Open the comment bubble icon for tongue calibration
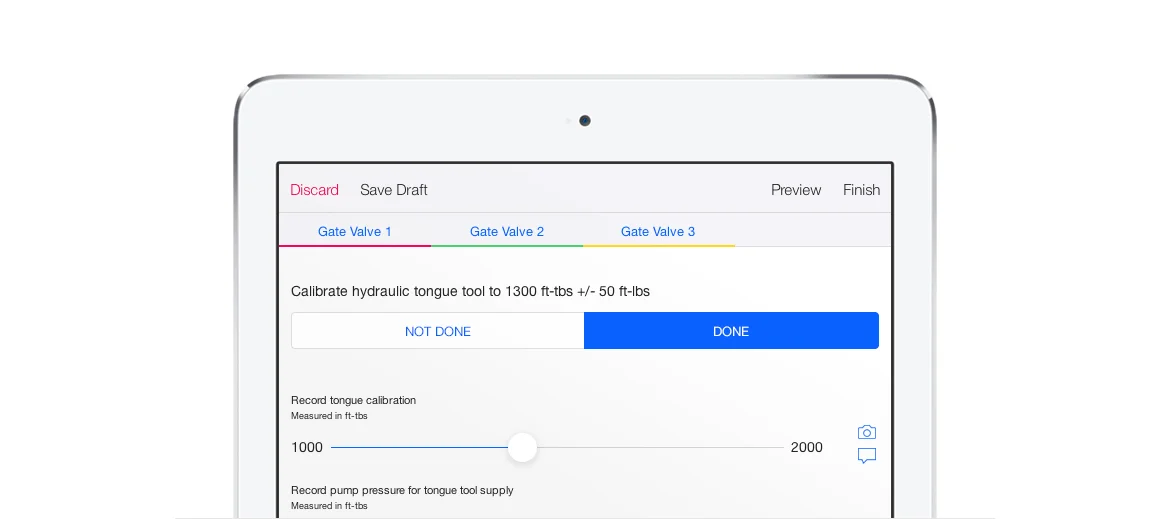Image resolution: width=1169 pixels, height=519 pixels. click(866, 456)
